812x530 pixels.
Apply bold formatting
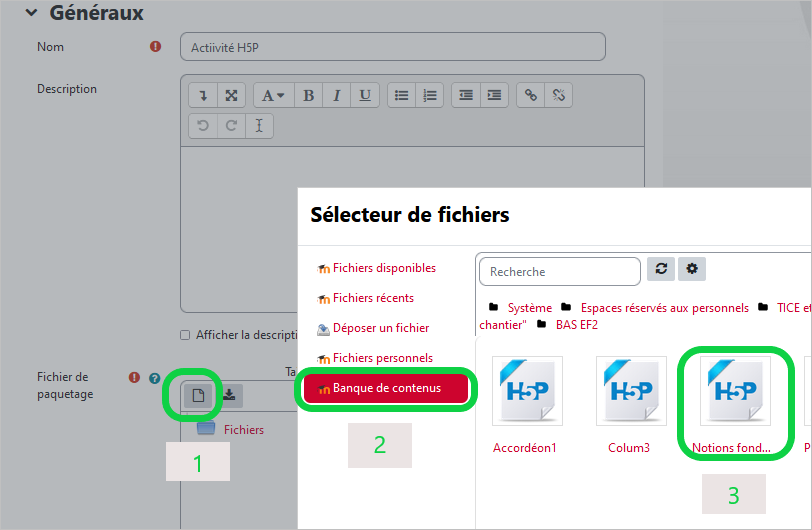(309, 95)
